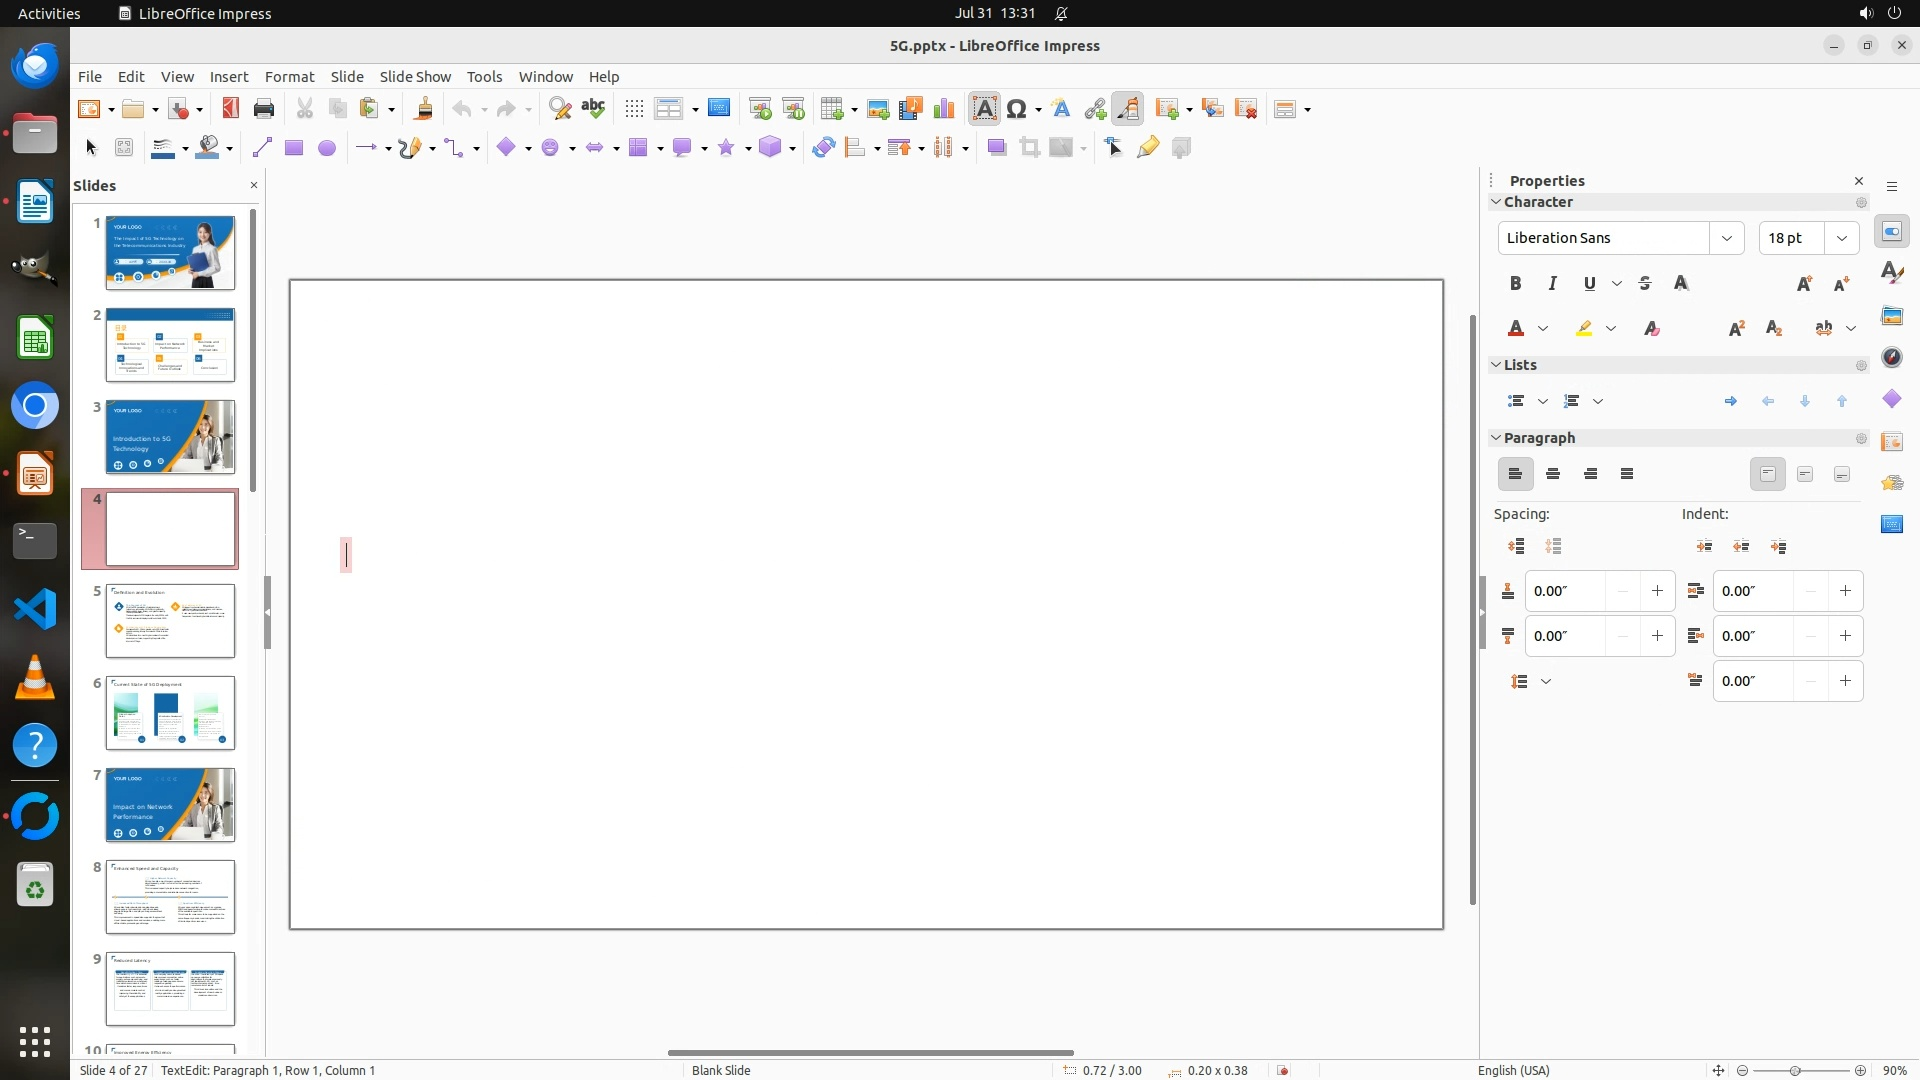Increase above paragraph spacing value

pyautogui.click(x=1657, y=591)
